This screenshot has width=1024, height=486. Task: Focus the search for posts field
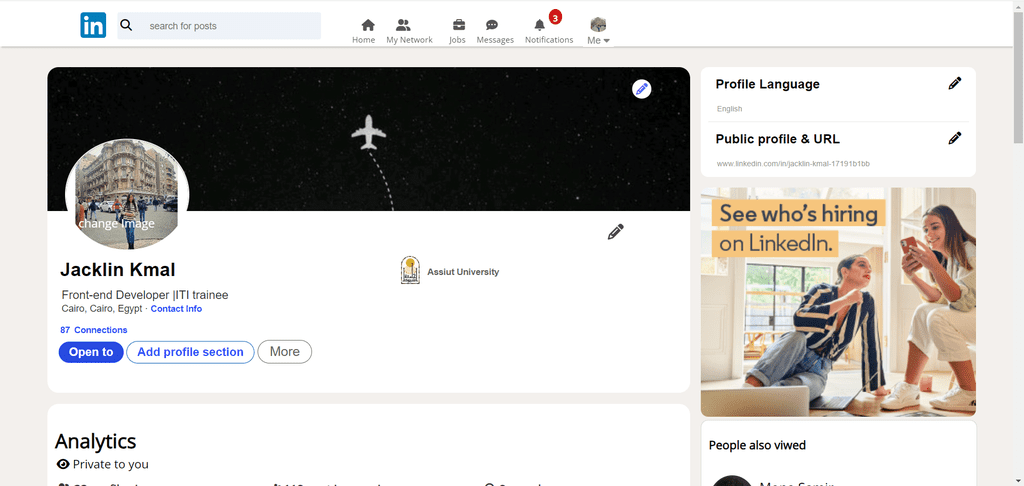click(x=219, y=26)
